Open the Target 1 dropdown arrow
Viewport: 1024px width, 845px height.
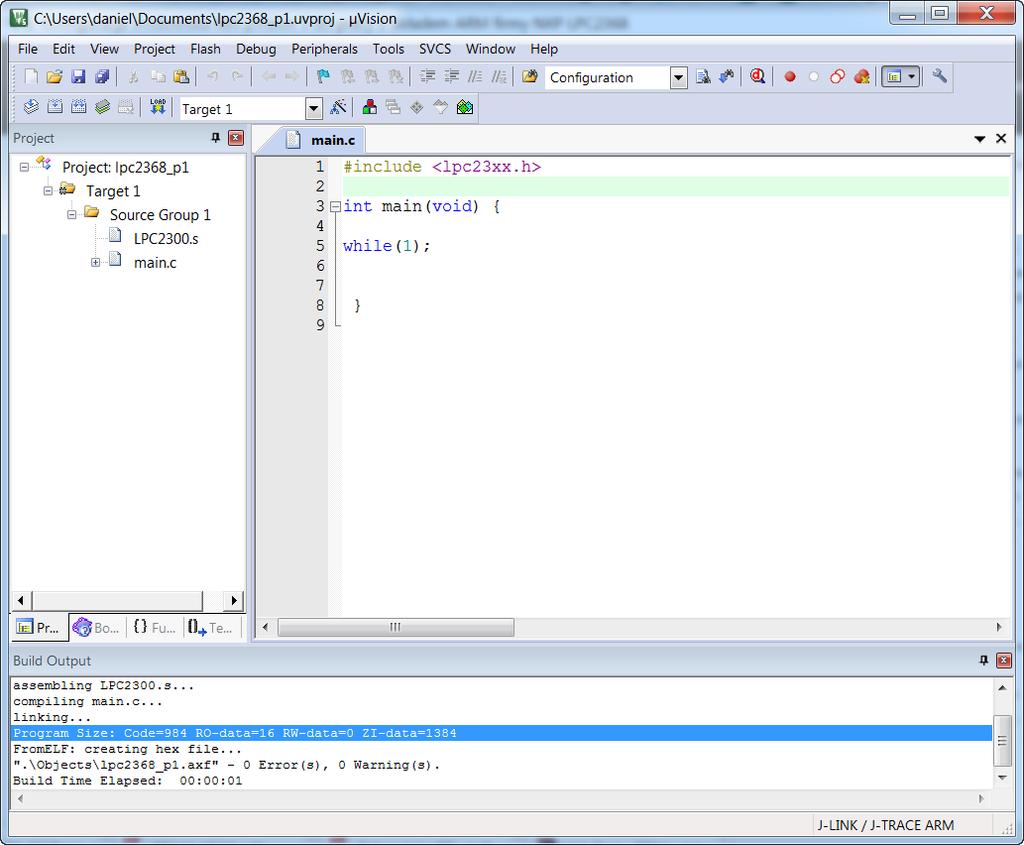click(314, 108)
